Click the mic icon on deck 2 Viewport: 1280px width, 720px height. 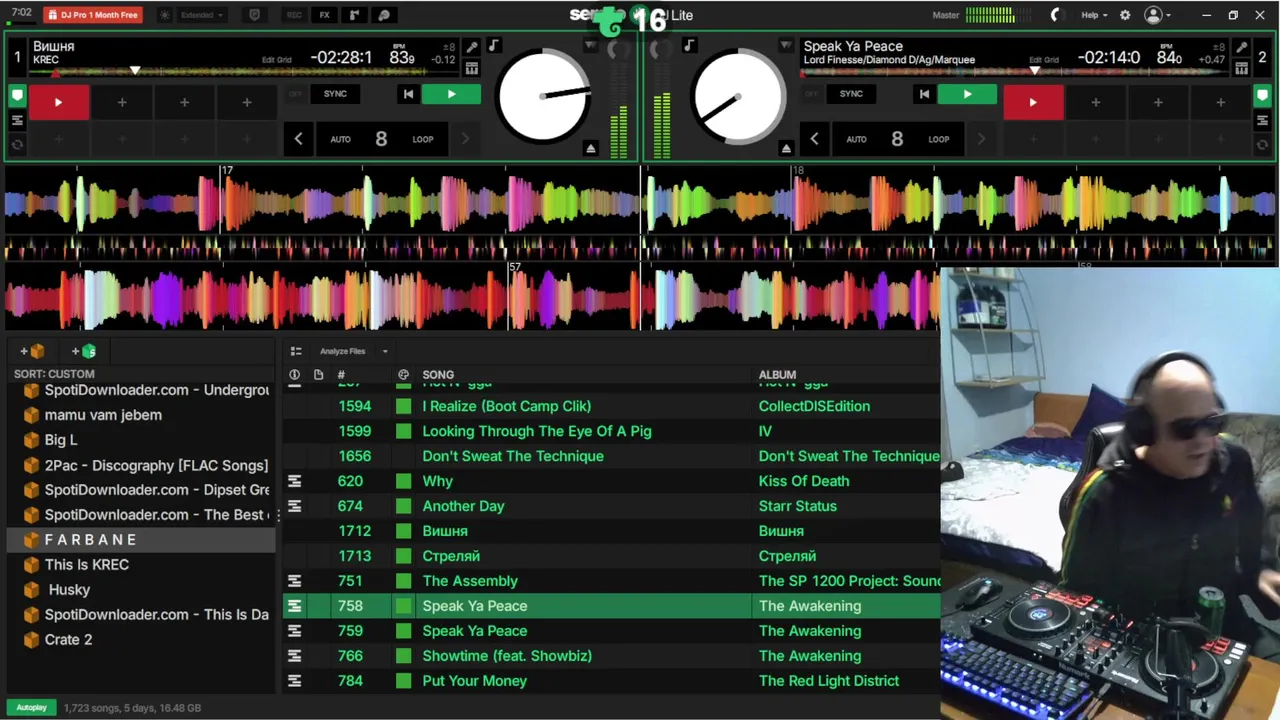[1241, 47]
